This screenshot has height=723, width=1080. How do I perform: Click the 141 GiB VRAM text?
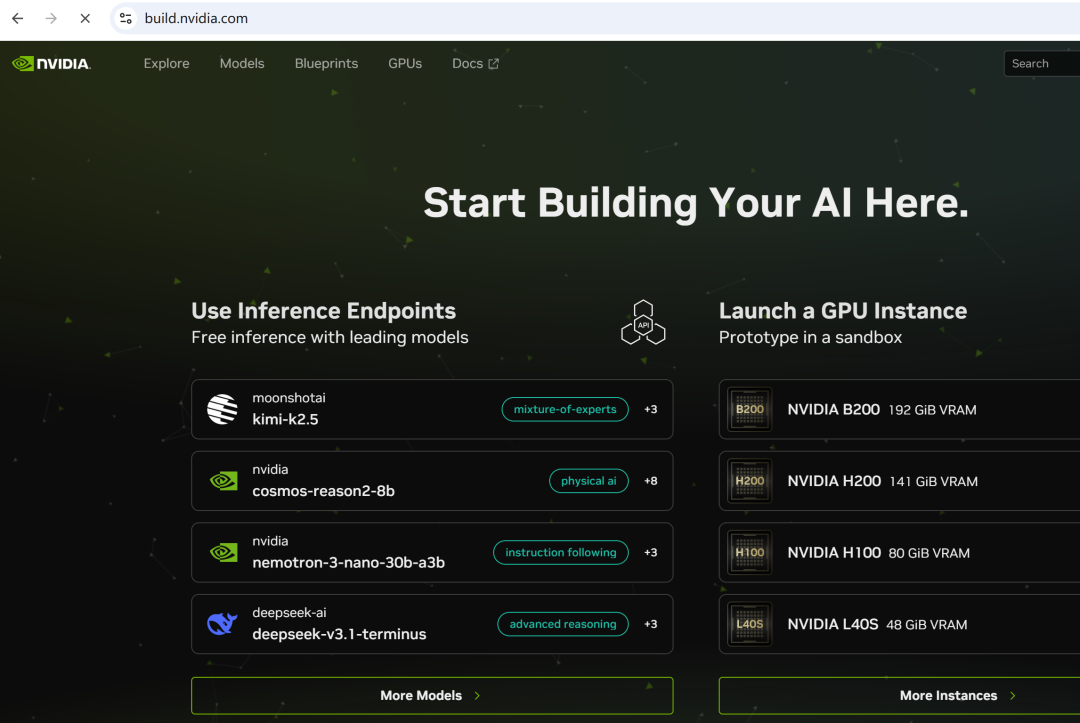tap(933, 482)
